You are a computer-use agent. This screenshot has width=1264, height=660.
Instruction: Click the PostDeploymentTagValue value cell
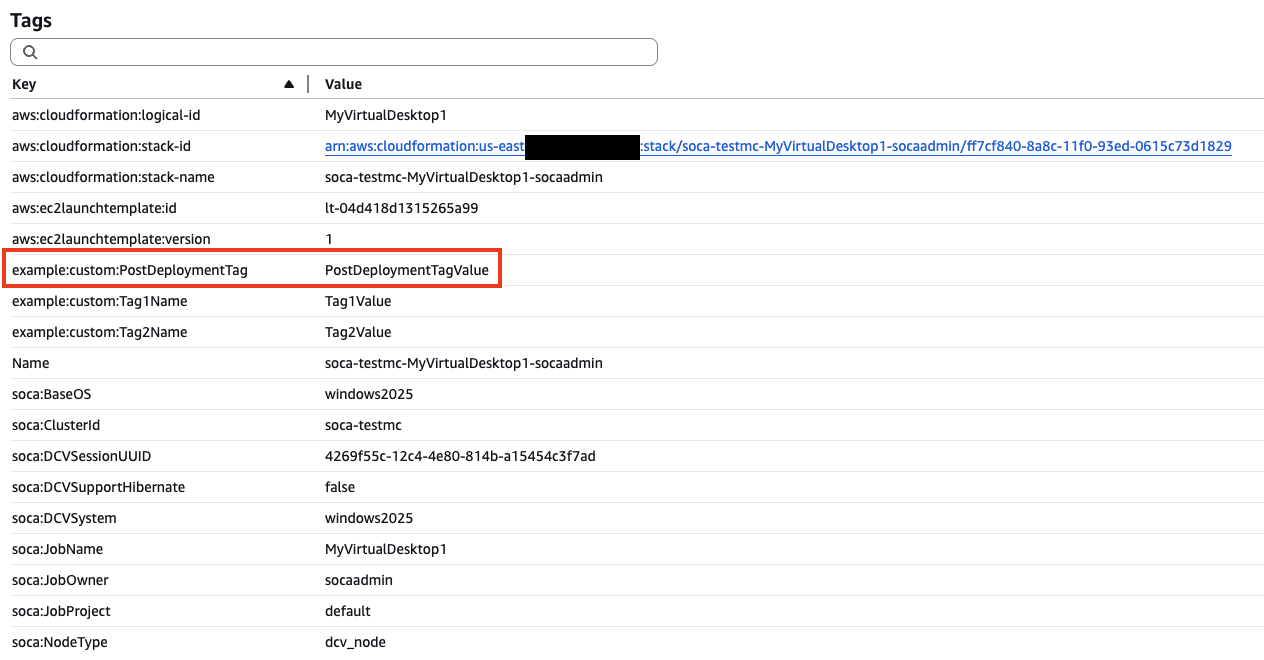[407, 270]
